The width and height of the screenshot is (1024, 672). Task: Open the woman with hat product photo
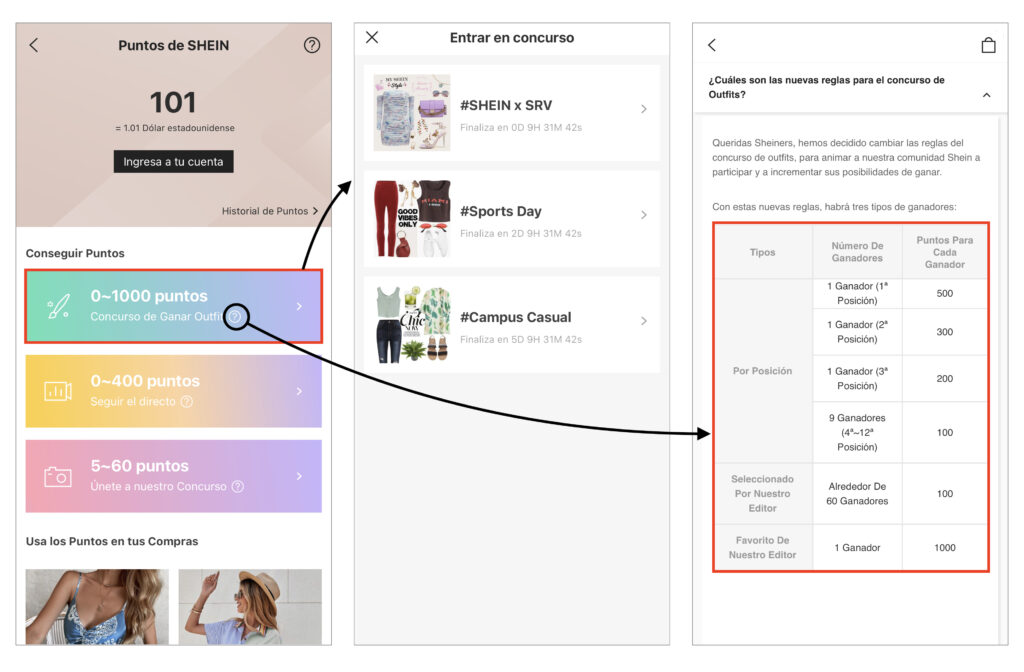(250, 607)
